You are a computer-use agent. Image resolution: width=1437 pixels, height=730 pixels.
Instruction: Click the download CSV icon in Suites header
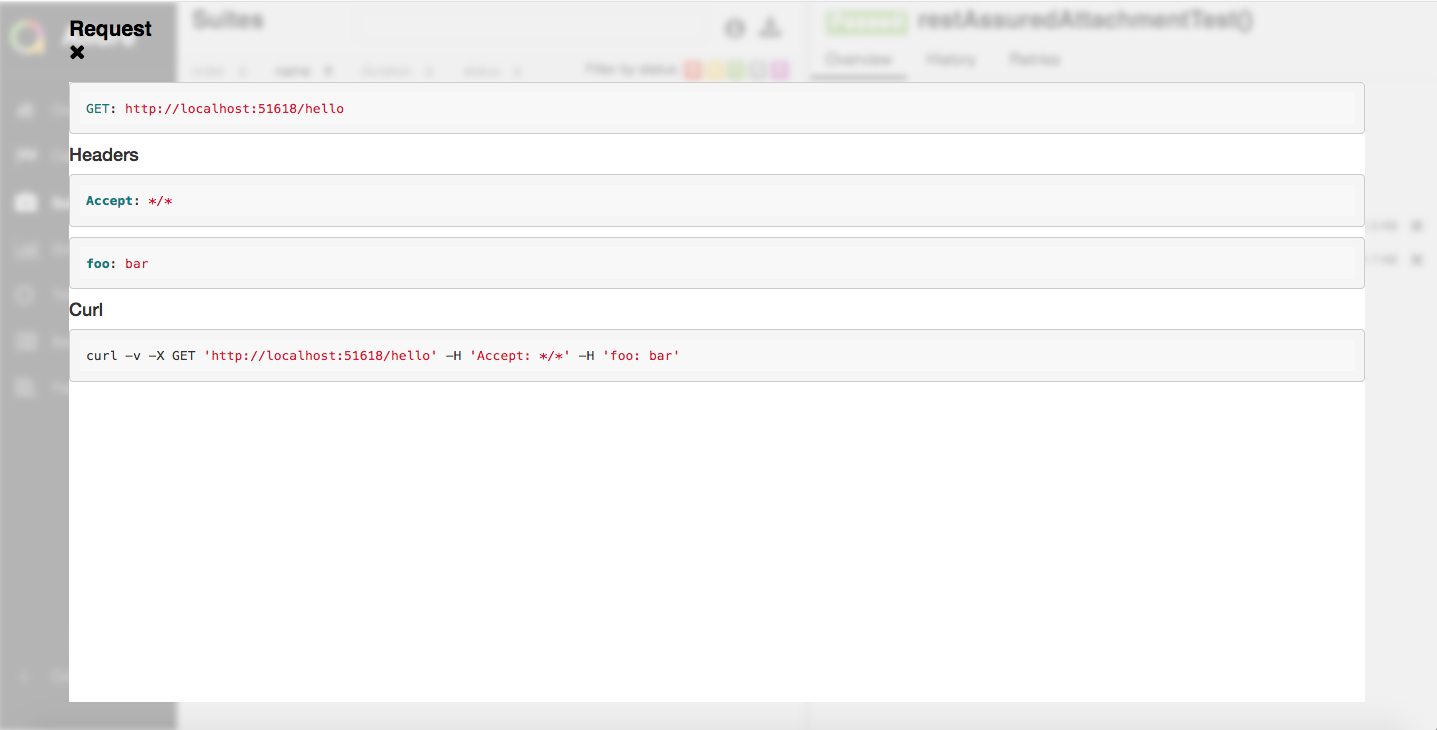(770, 28)
